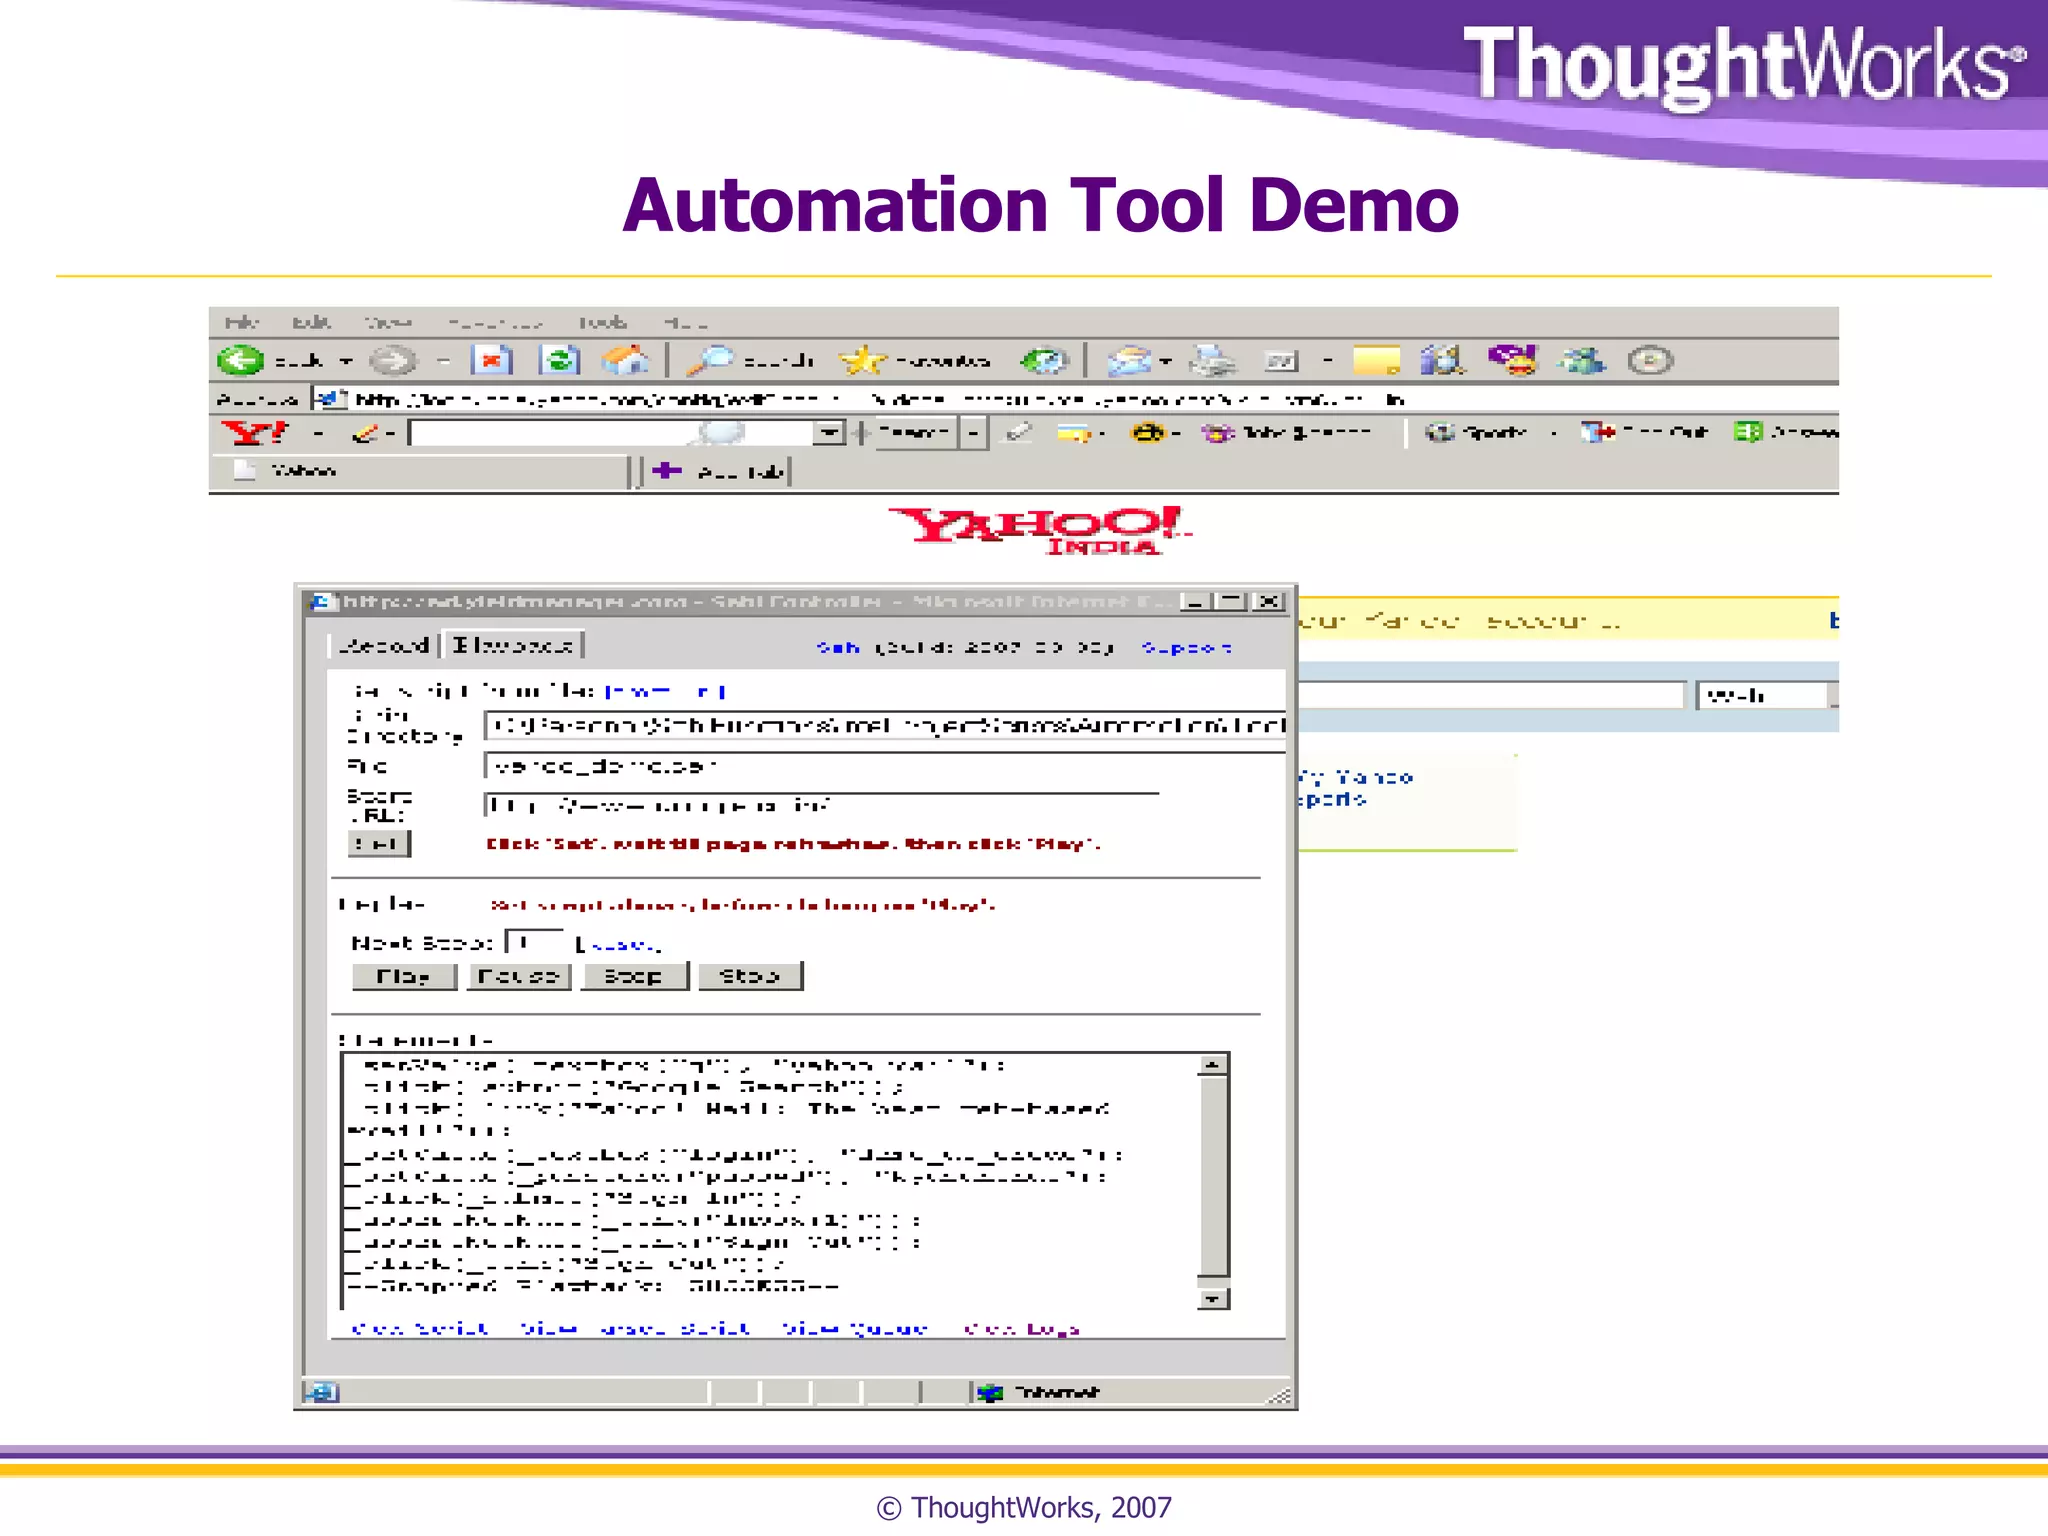Click the View Parsed Script link
This screenshot has width=2048, height=1536.
(635, 1329)
